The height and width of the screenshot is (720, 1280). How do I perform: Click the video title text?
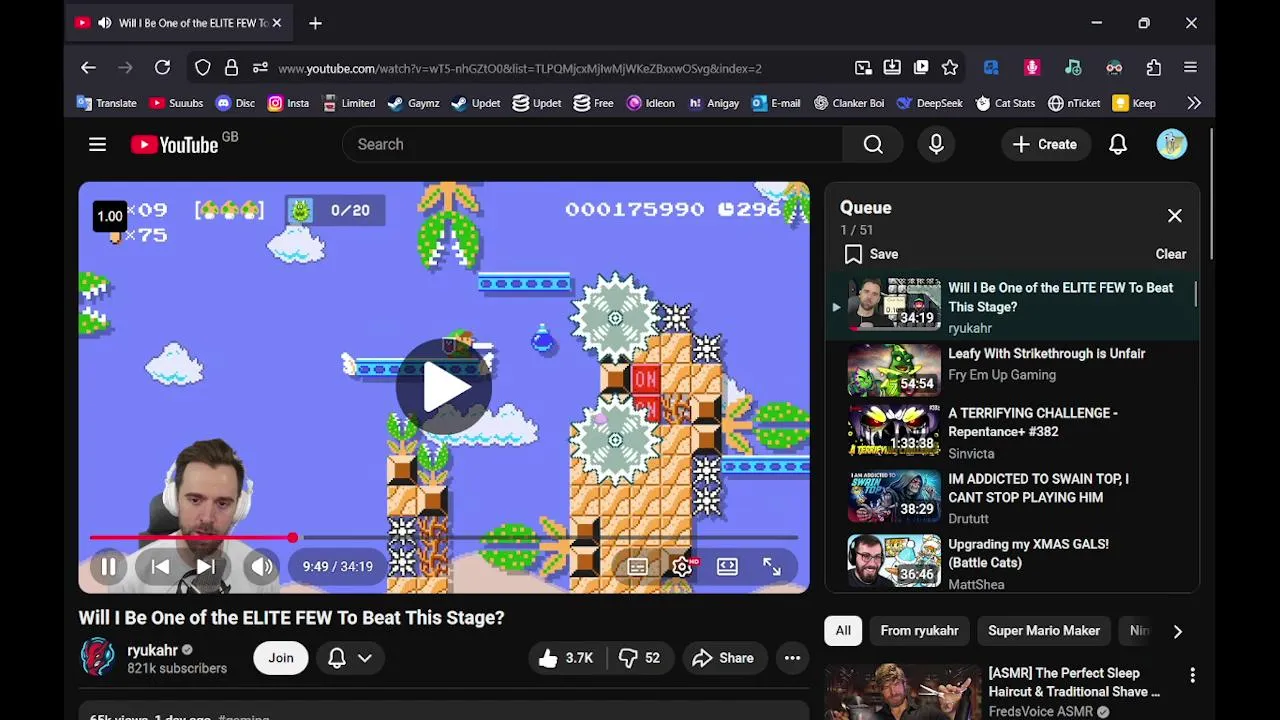click(x=292, y=618)
